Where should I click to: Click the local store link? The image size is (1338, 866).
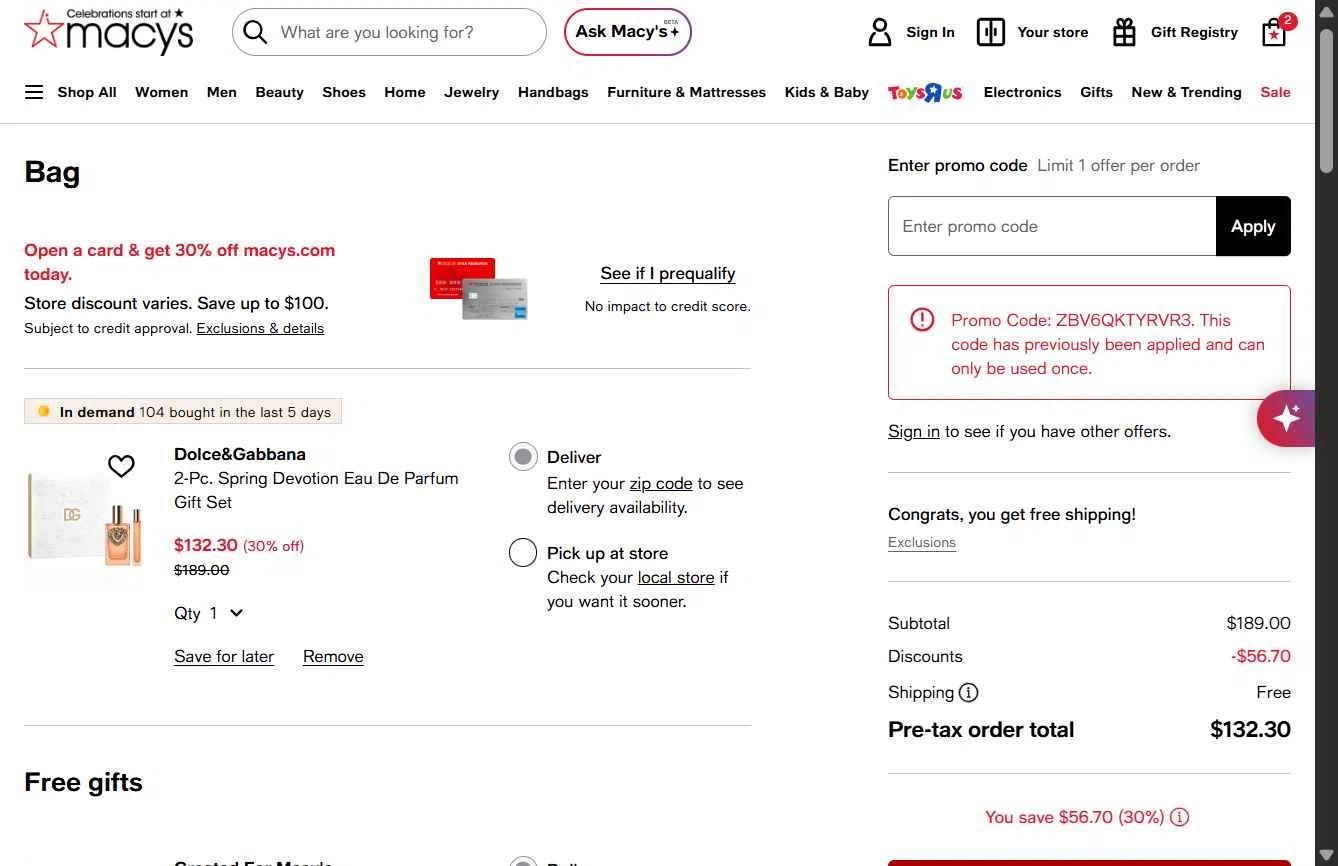[x=676, y=577]
